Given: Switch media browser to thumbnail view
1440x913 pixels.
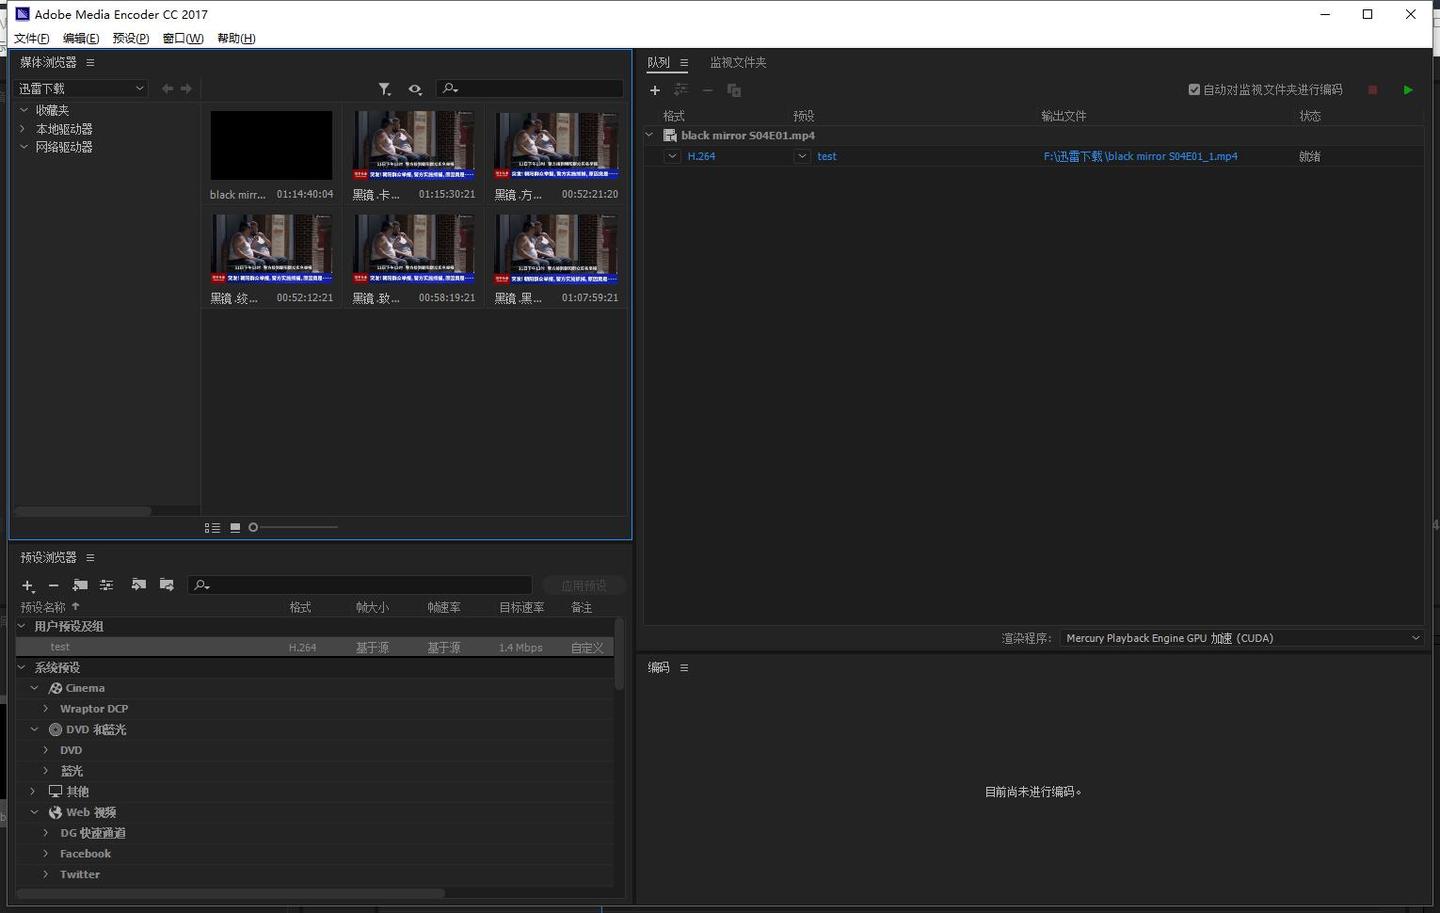Looking at the screenshot, I should (235, 528).
